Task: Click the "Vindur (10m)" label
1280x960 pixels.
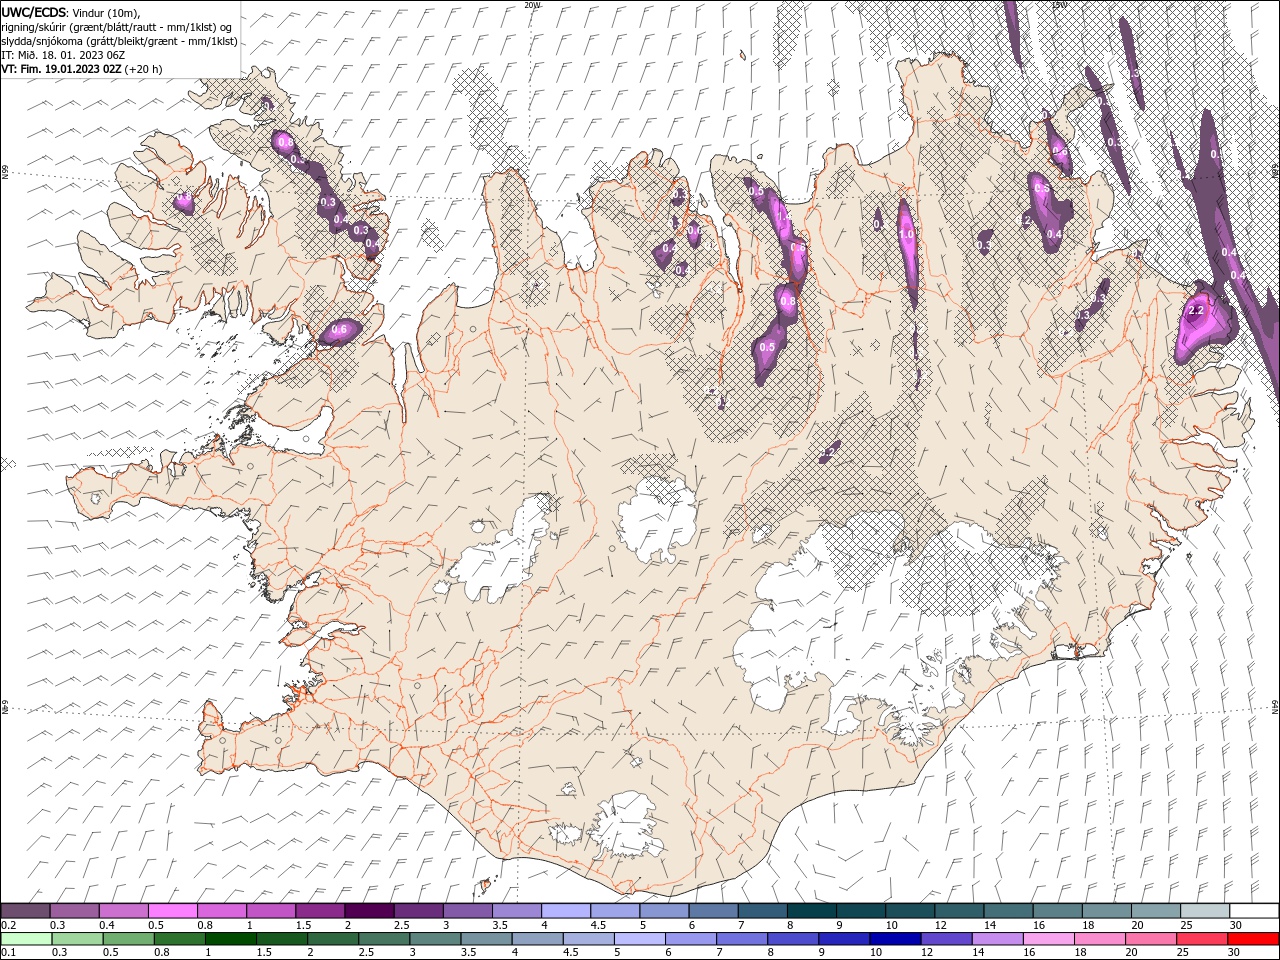Action: pos(107,12)
